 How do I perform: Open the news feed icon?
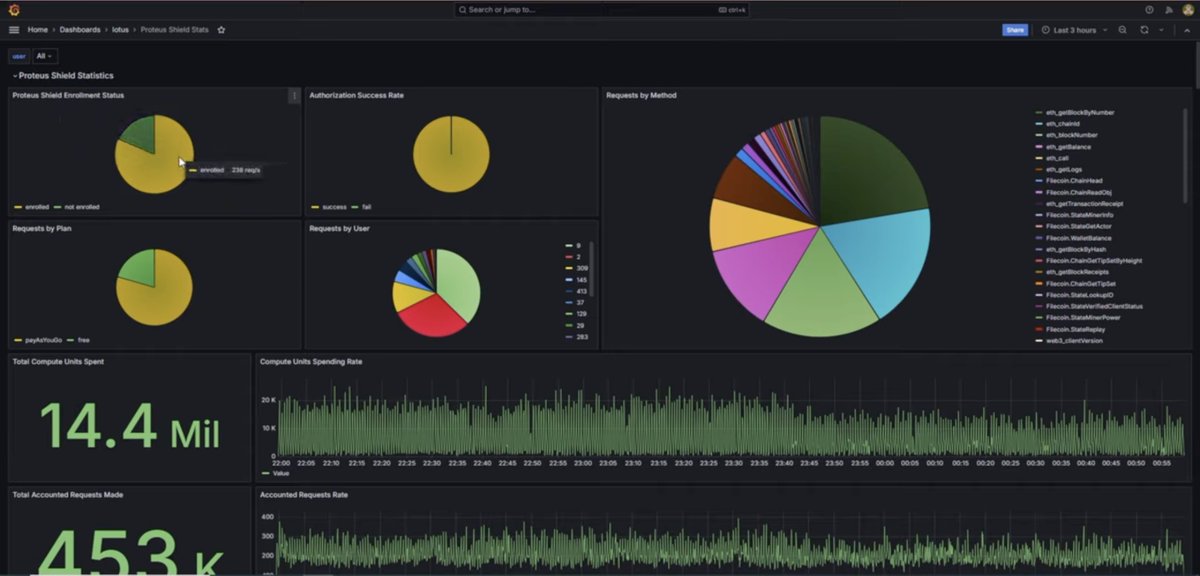(x=1168, y=9)
